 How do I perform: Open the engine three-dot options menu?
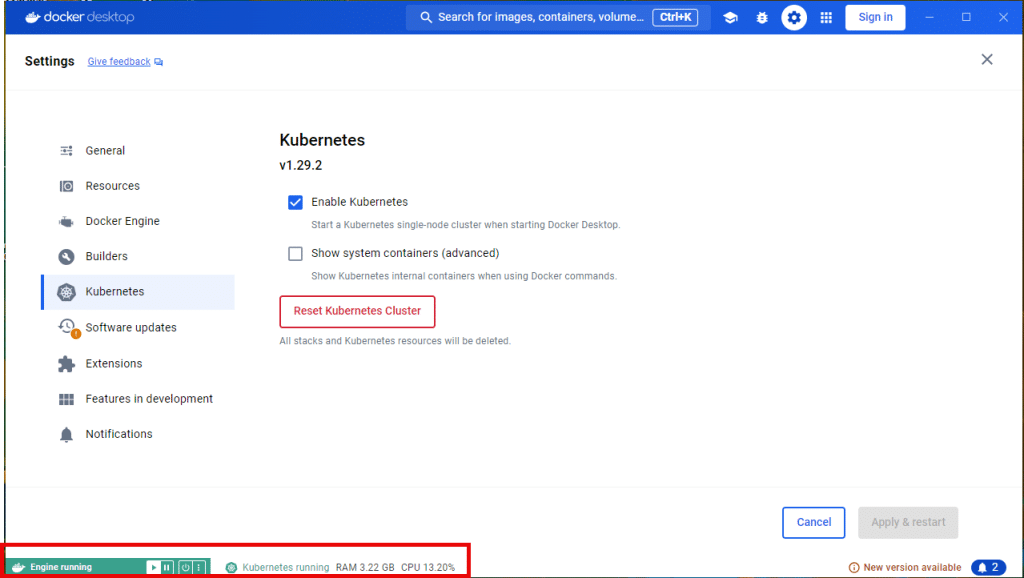199,567
